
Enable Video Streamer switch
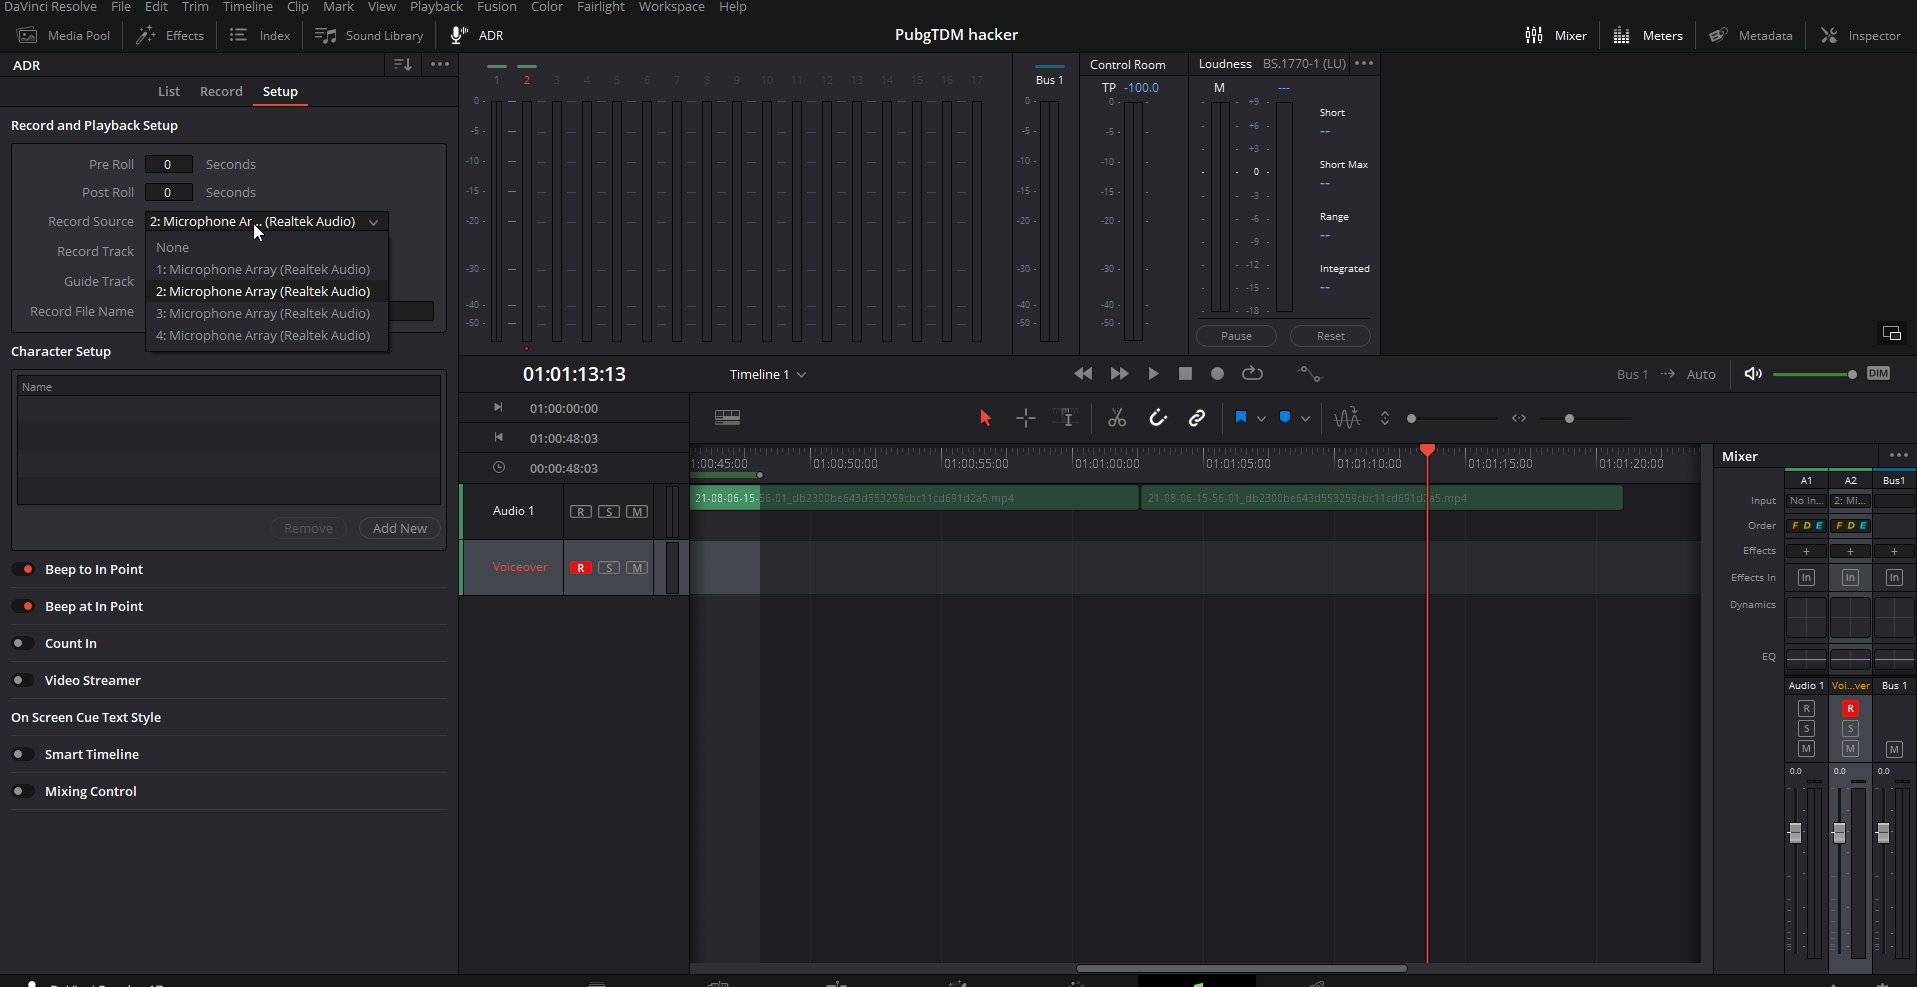tap(23, 680)
